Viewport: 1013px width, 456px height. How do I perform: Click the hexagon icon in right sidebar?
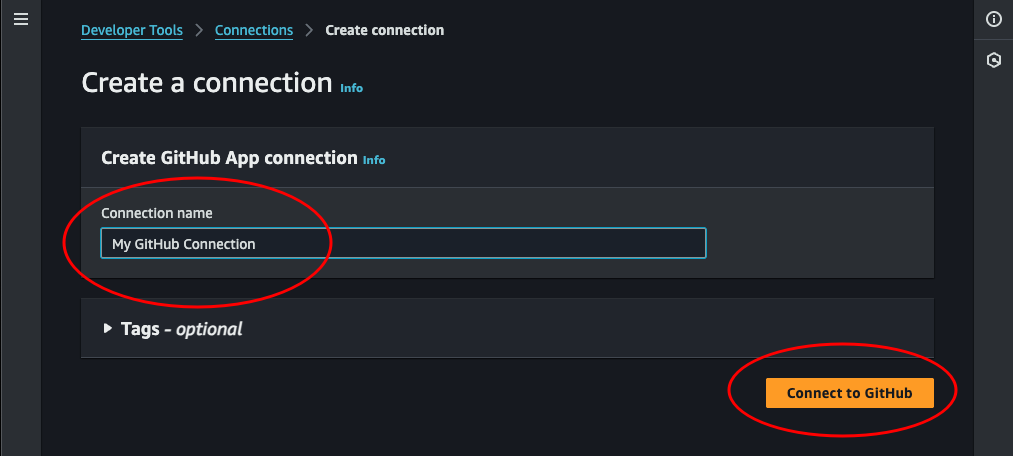[993, 60]
